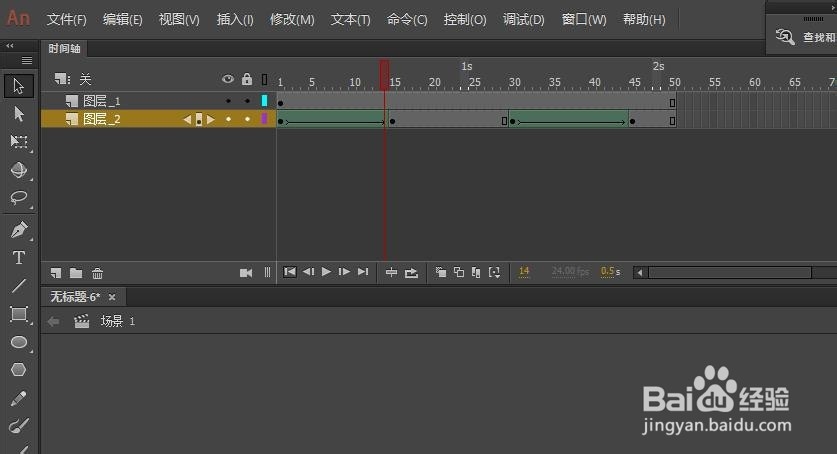Open the 编辑(E) menu
The image size is (837, 454).
coord(123,20)
